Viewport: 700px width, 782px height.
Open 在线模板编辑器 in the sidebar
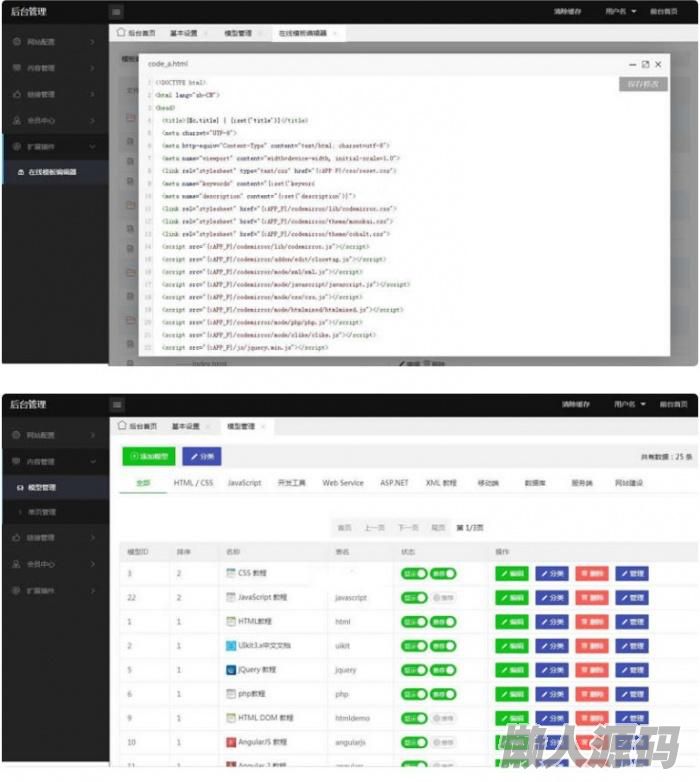pyautogui.click(x=52, y=172)
